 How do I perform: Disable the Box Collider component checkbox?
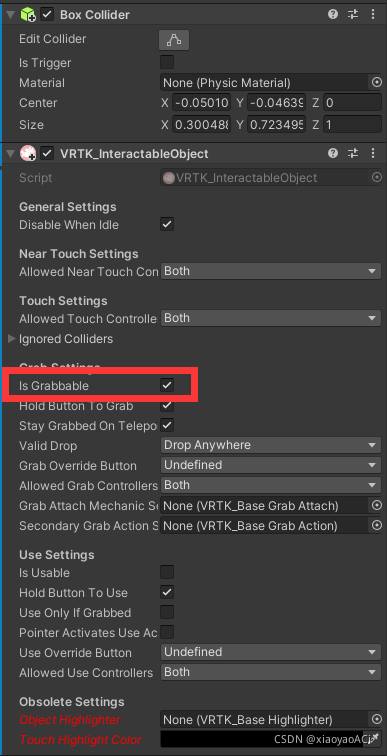click(x=47, y=14)
